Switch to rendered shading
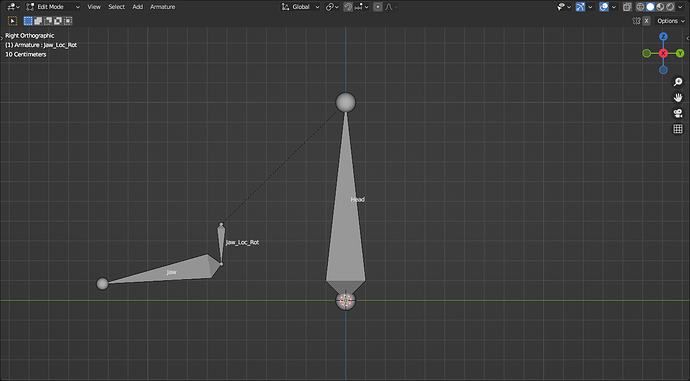The image size is (690, 381). [670, 7]
